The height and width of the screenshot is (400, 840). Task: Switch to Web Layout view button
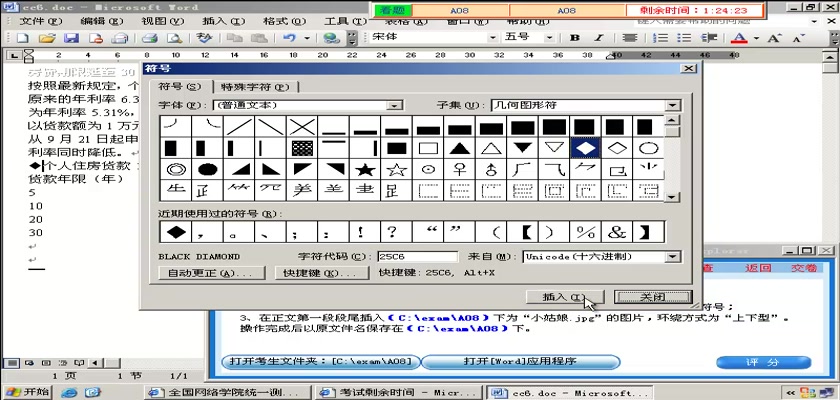pyautogui.click(x=28, y=363)
